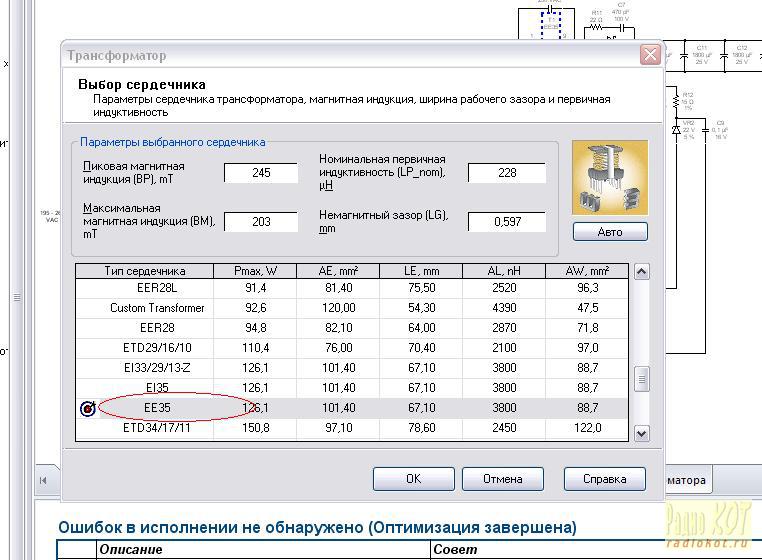Open help with the Справка button
Image resolution: width=762 pixels, height=560 pixels.
coord(604,479)
